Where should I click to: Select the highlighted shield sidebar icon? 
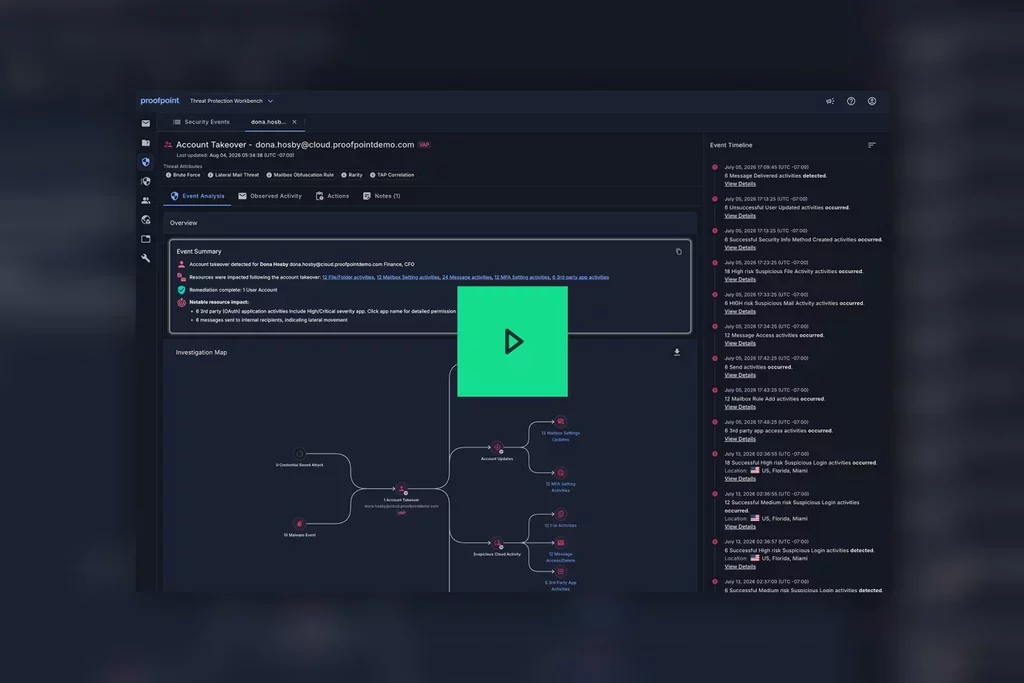tap(146, 162)
